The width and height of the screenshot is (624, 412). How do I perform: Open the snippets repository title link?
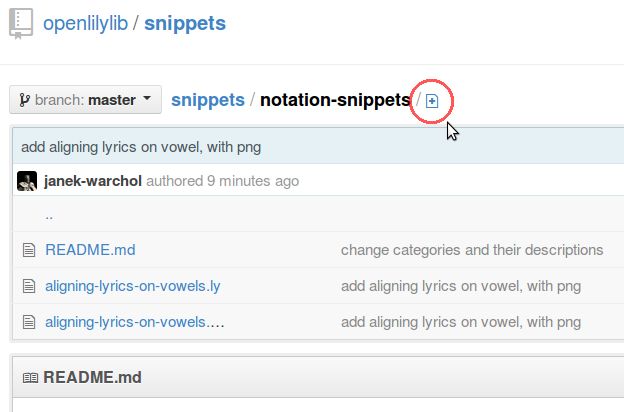tap(185, 24)
